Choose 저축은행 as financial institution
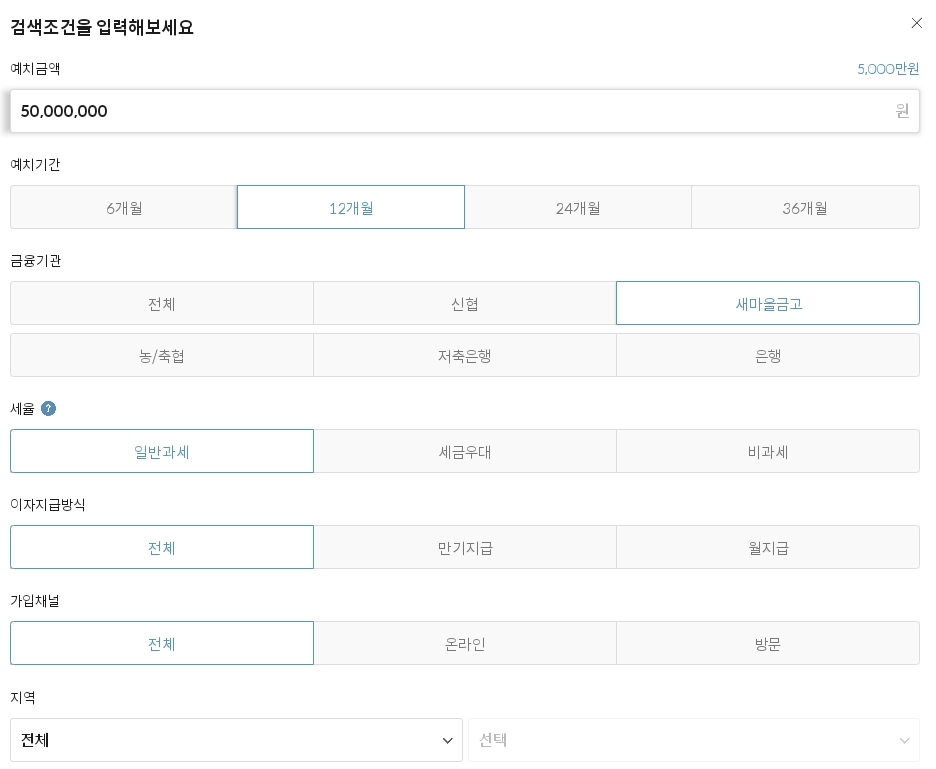Screen dimensions: 936x769 [464, 355]
